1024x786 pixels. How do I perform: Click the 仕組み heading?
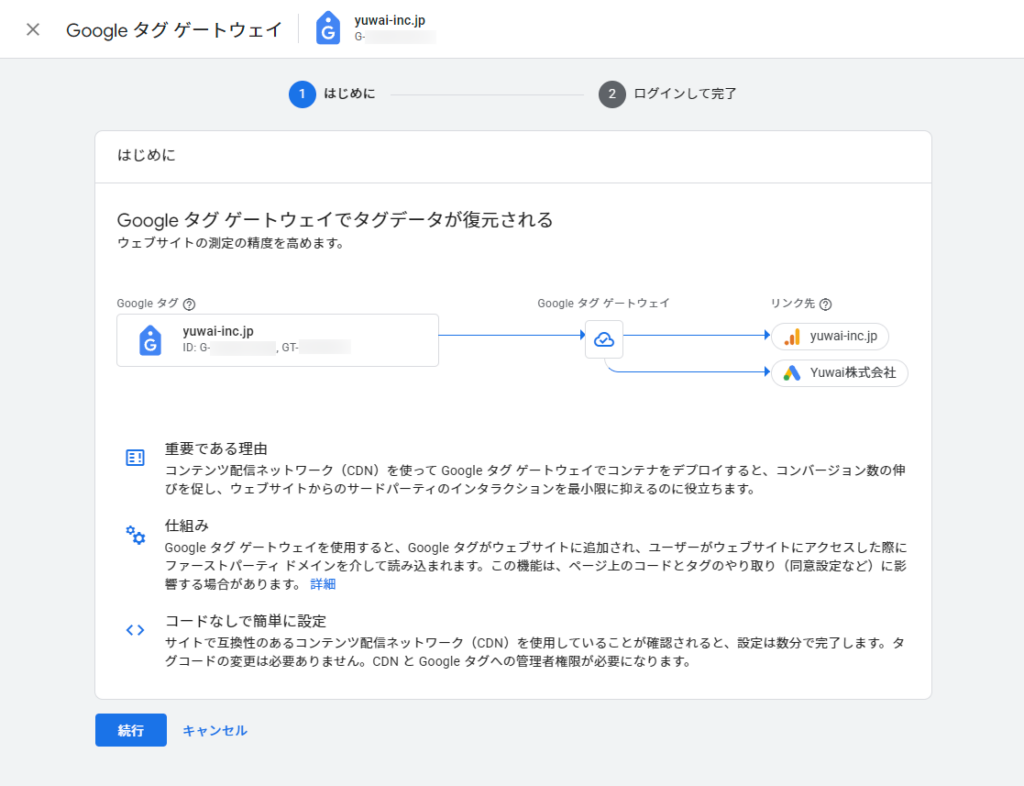(187, 526)
